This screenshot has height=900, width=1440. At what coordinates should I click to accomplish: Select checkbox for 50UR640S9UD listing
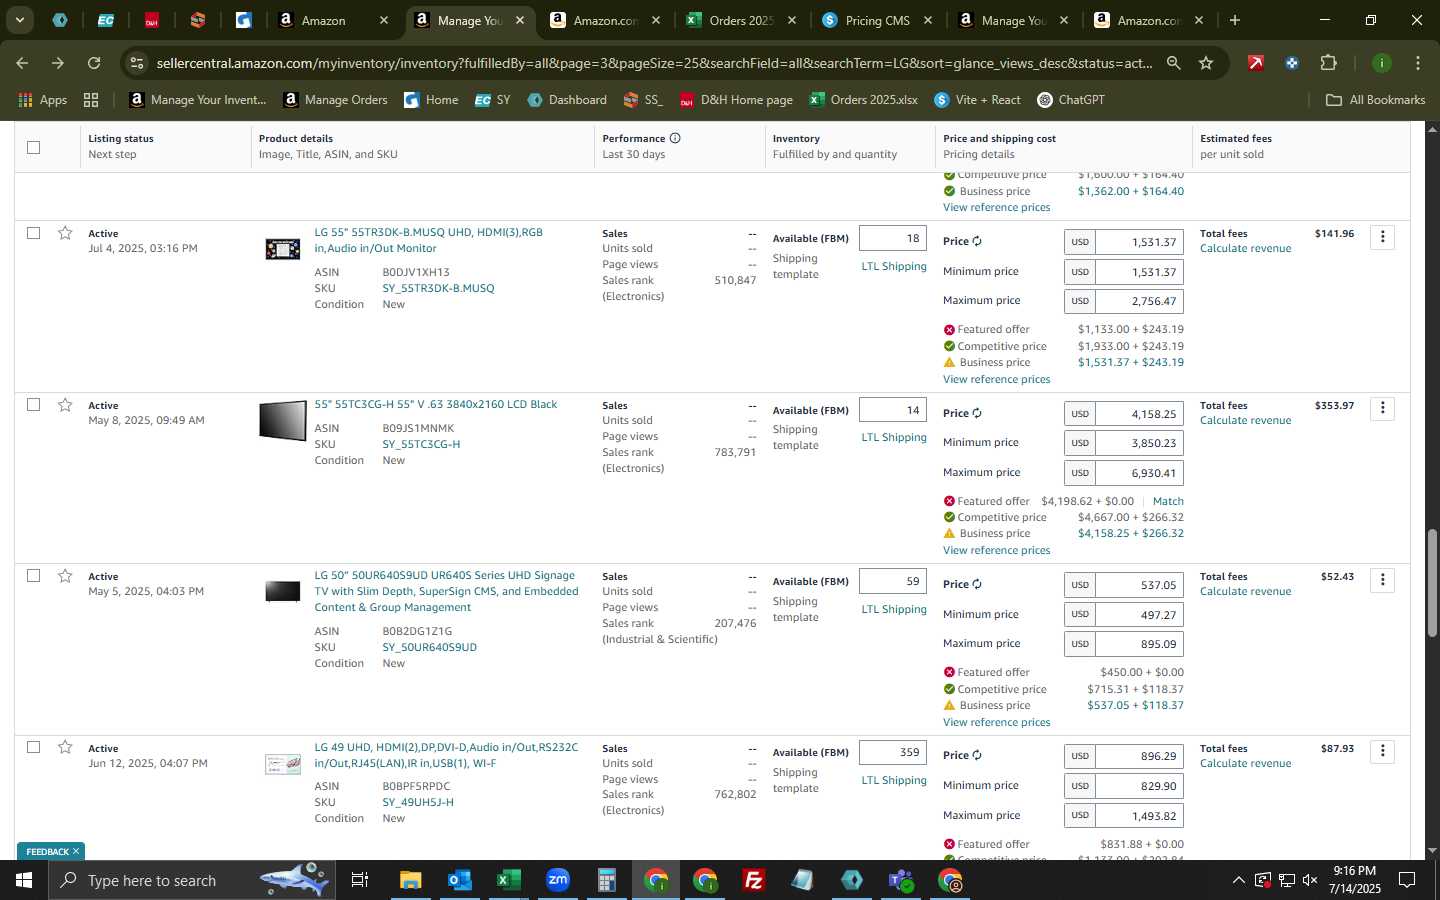pyautogui.click(x=33, y=576)
